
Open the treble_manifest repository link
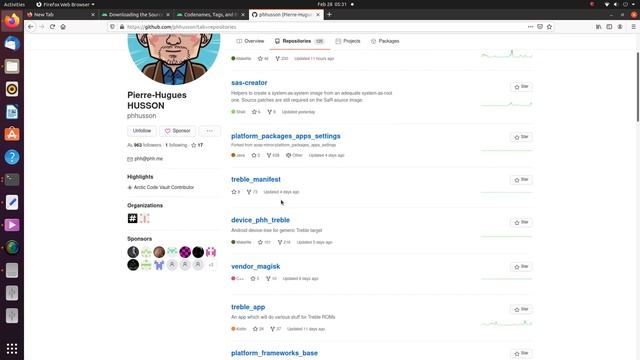[x=256, y=179]
